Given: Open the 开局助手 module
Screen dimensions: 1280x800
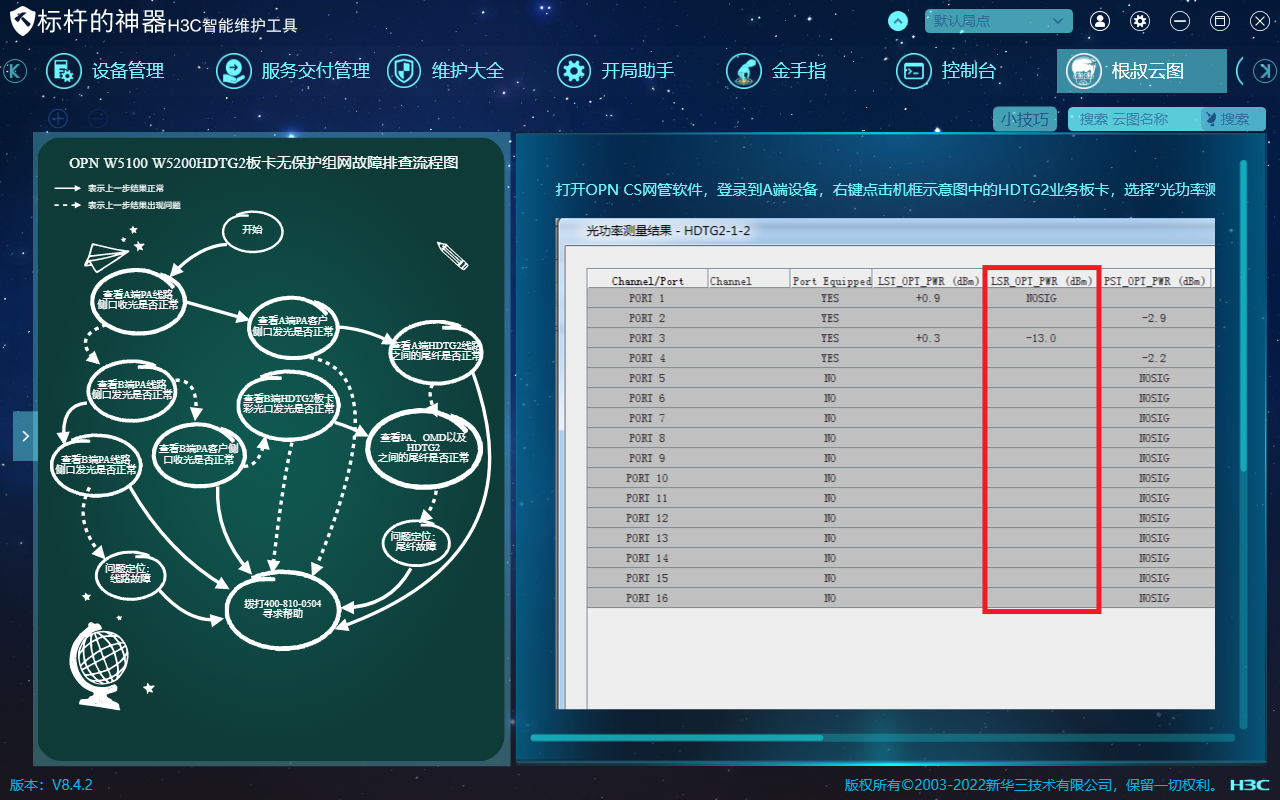Looking at the screenshot, I should coord(615,71).
